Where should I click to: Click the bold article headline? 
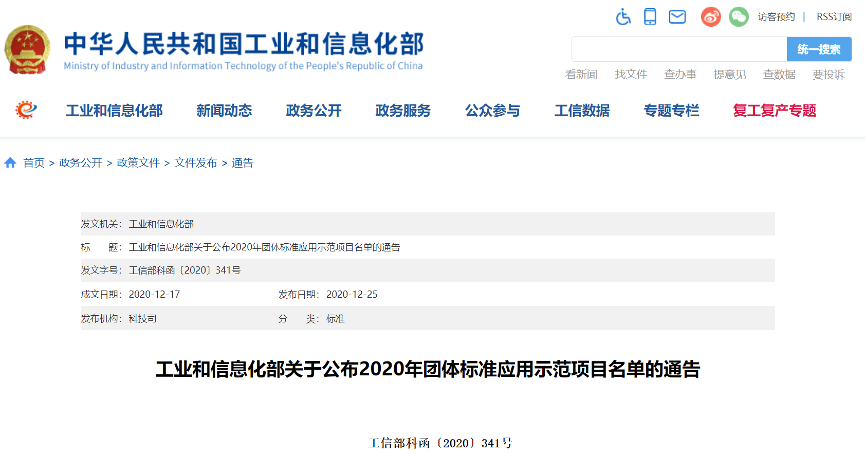tap(428, 369)
